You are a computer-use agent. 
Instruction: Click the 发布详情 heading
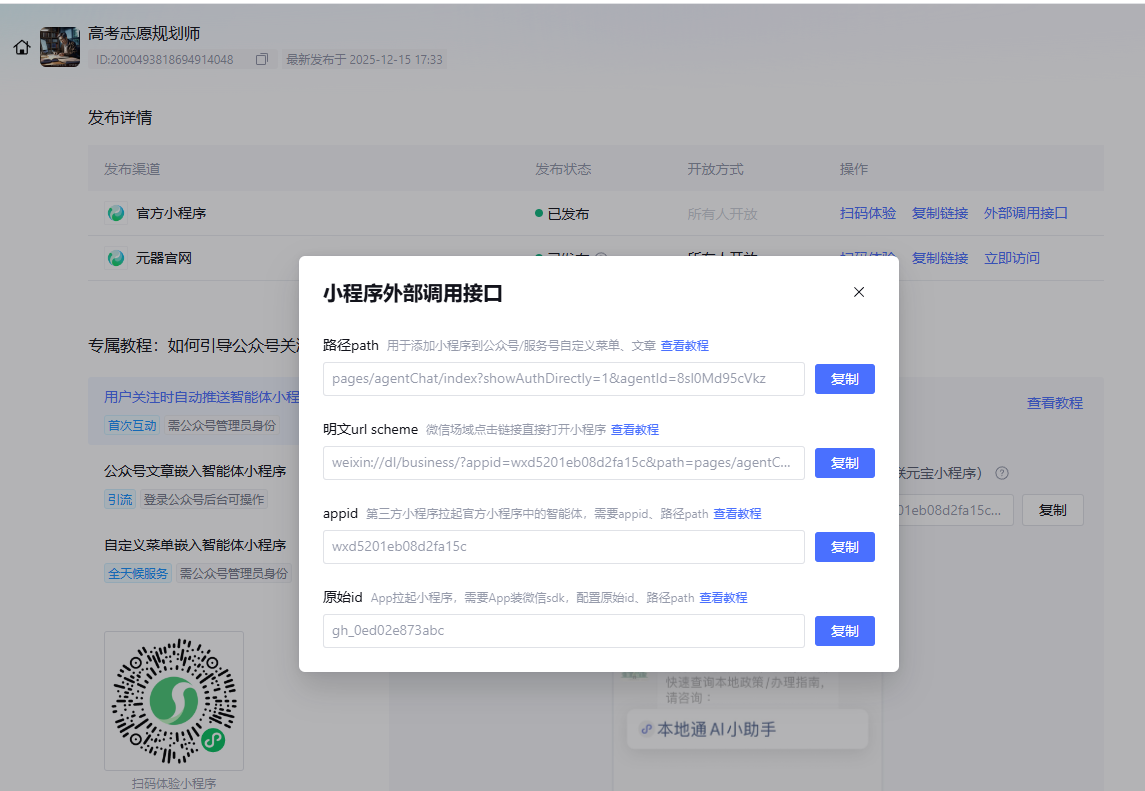120,118
